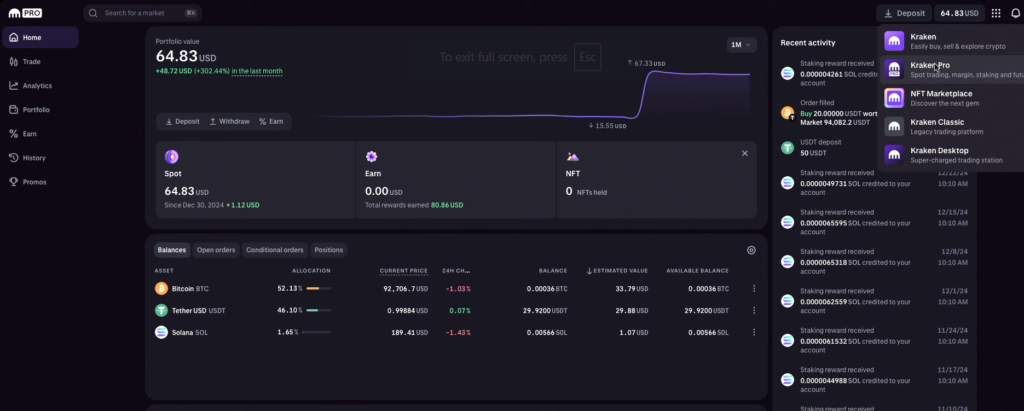The height and width of the screenshot is (411, 1024).
Task: Open the notifications bell
Action: (1016, 13)
